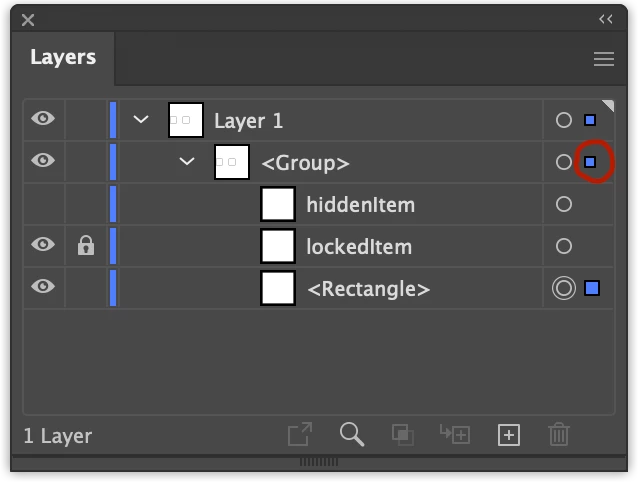Click Export for Screens icon
638x486 pixels.
click(x=299, y=434)
